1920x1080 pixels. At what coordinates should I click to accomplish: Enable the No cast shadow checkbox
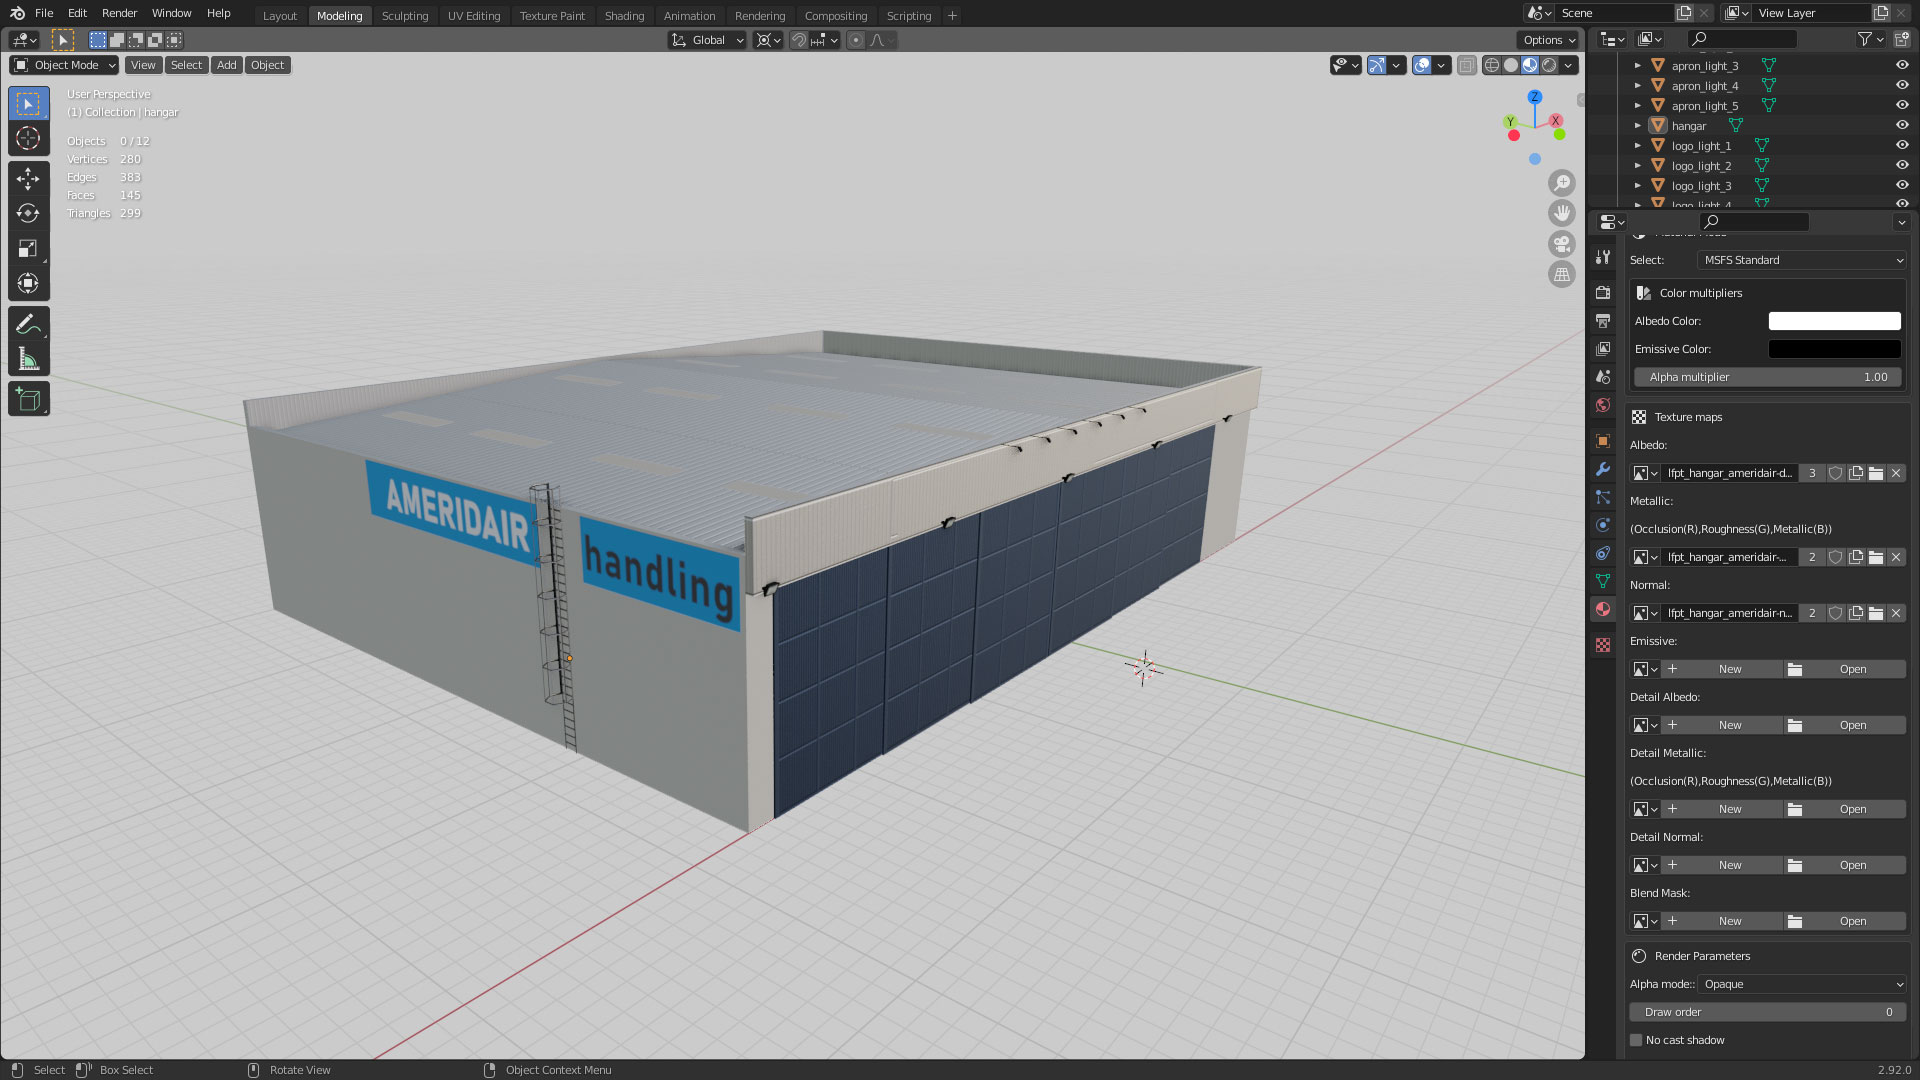coord(1637,1040)
